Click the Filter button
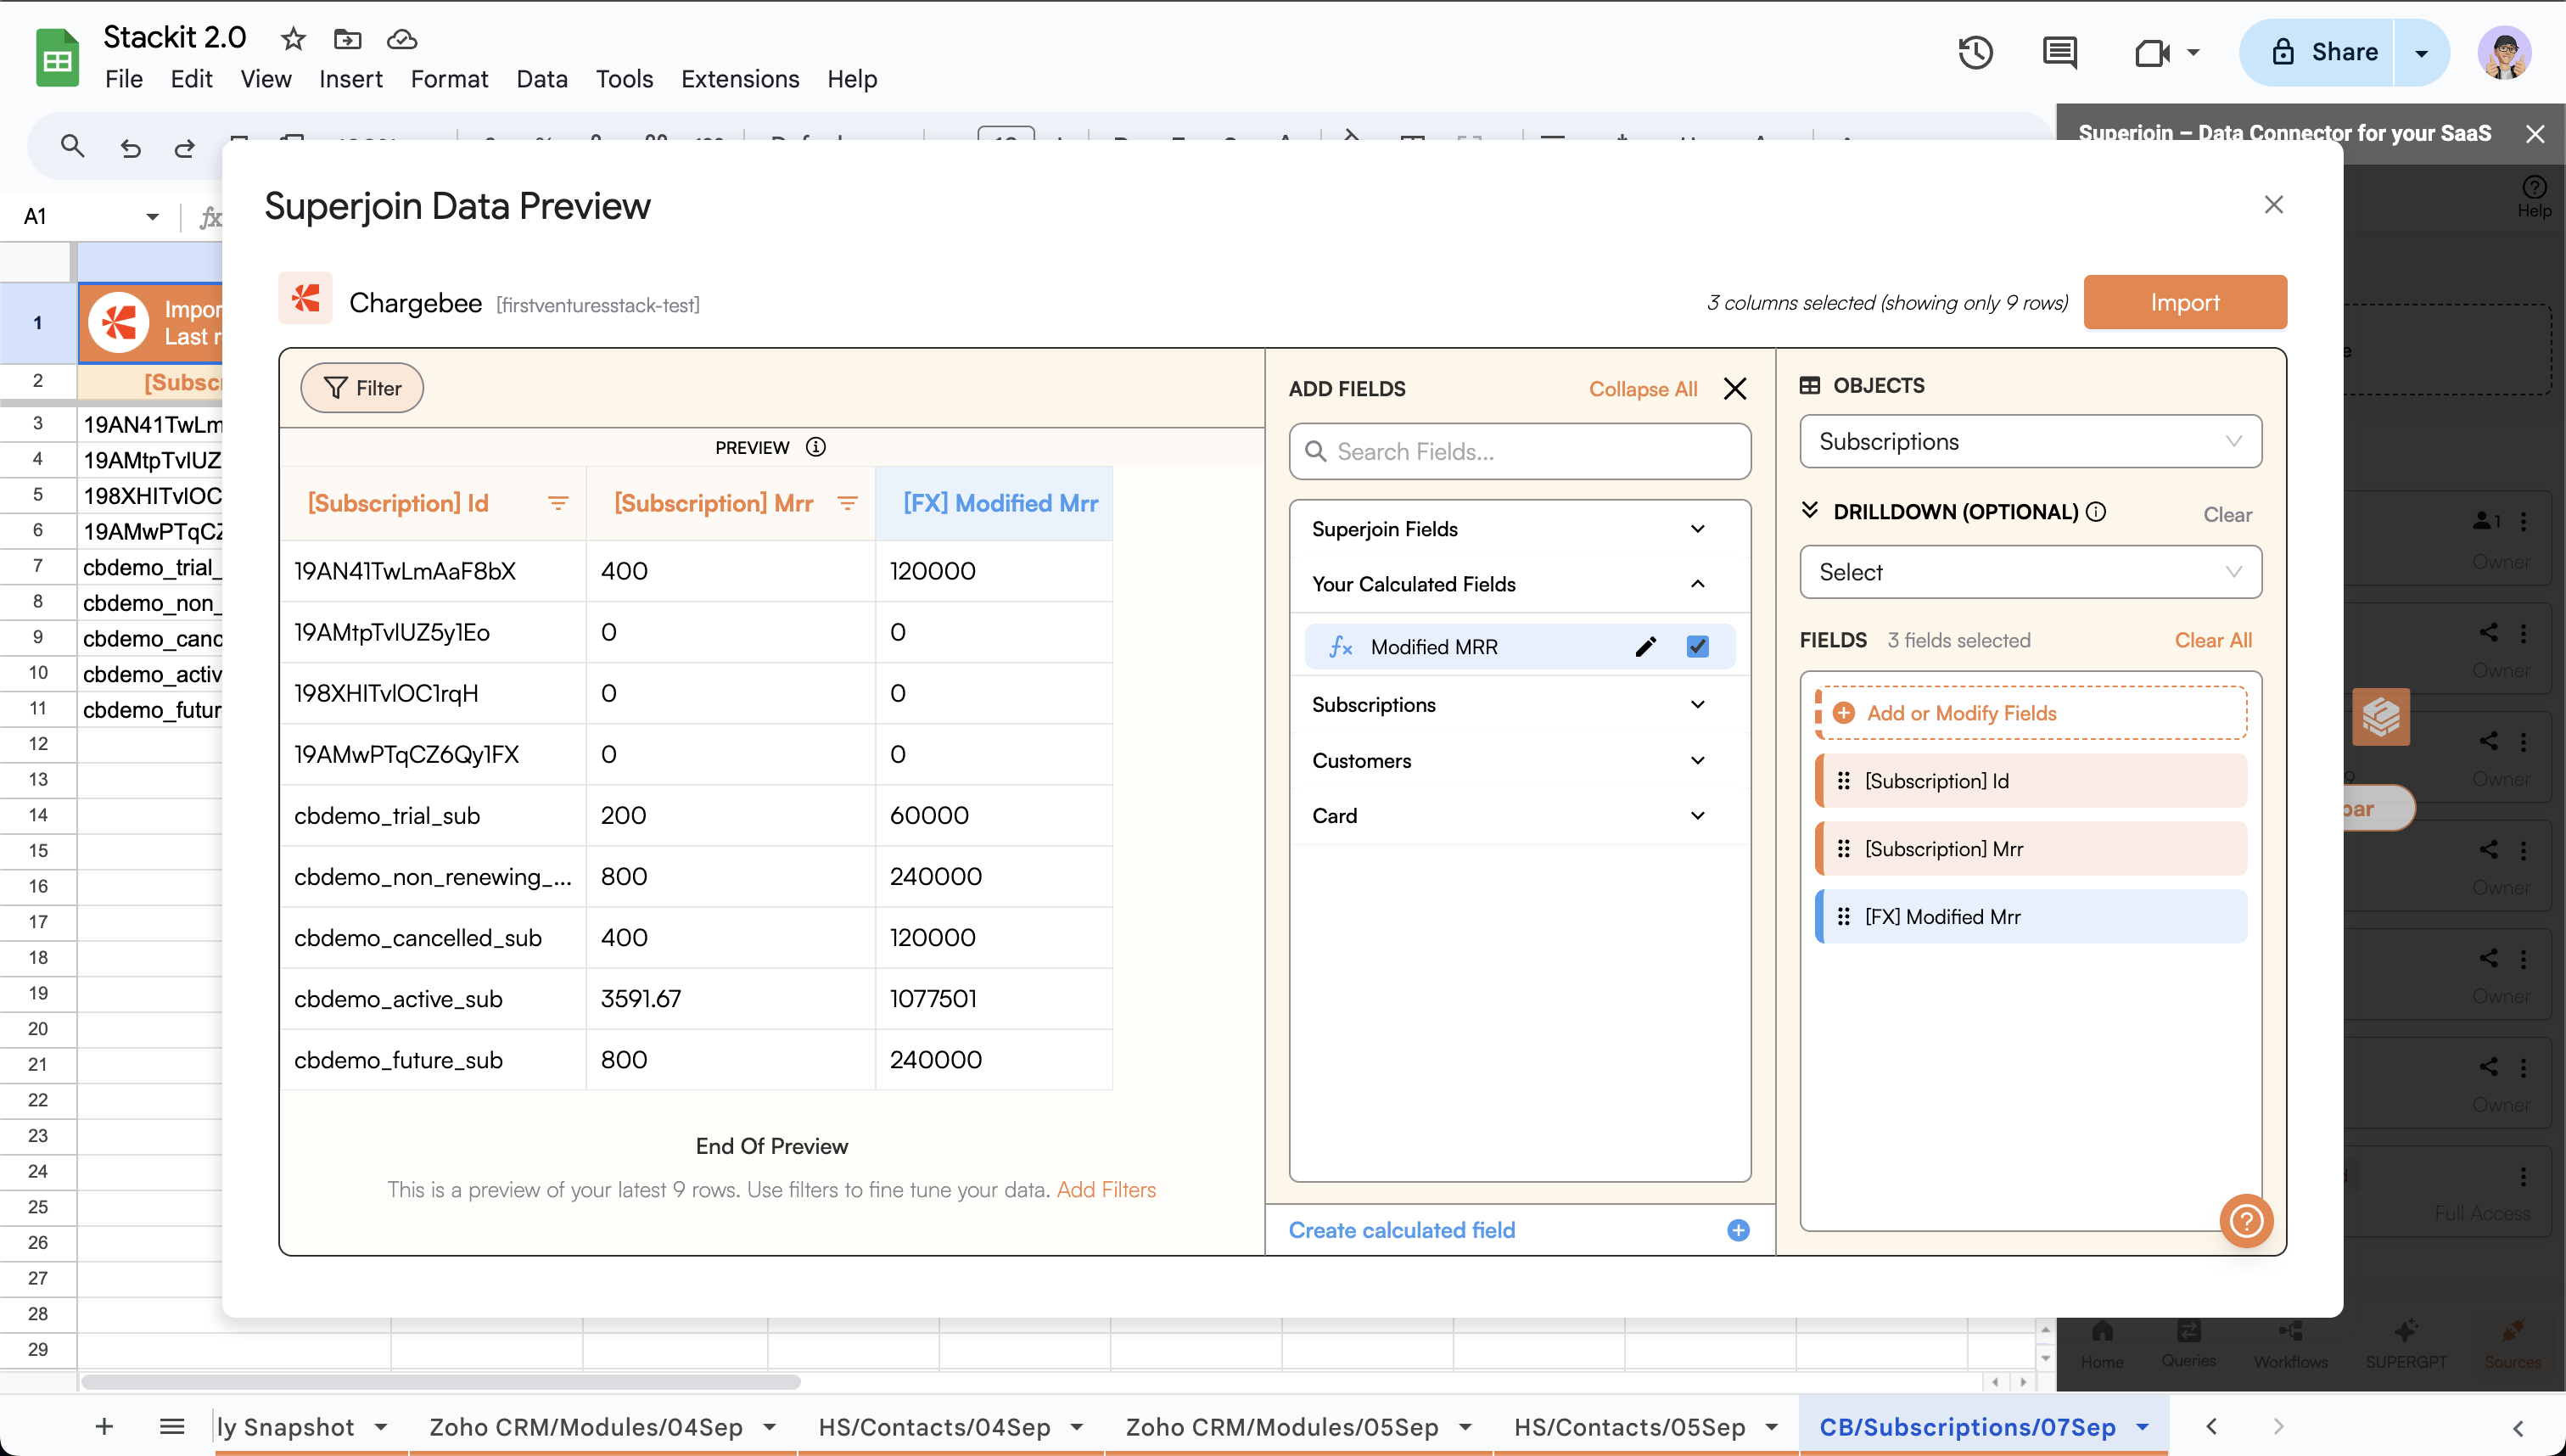Image resolution: width=2566 pixels, height=1456 pixels. (362, 388)
